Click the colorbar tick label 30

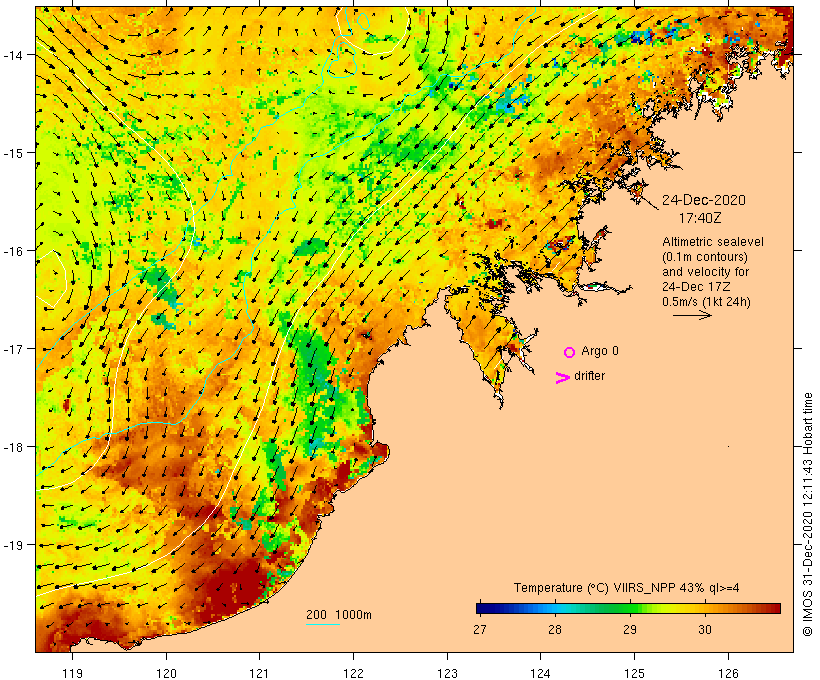pos(704,630)
